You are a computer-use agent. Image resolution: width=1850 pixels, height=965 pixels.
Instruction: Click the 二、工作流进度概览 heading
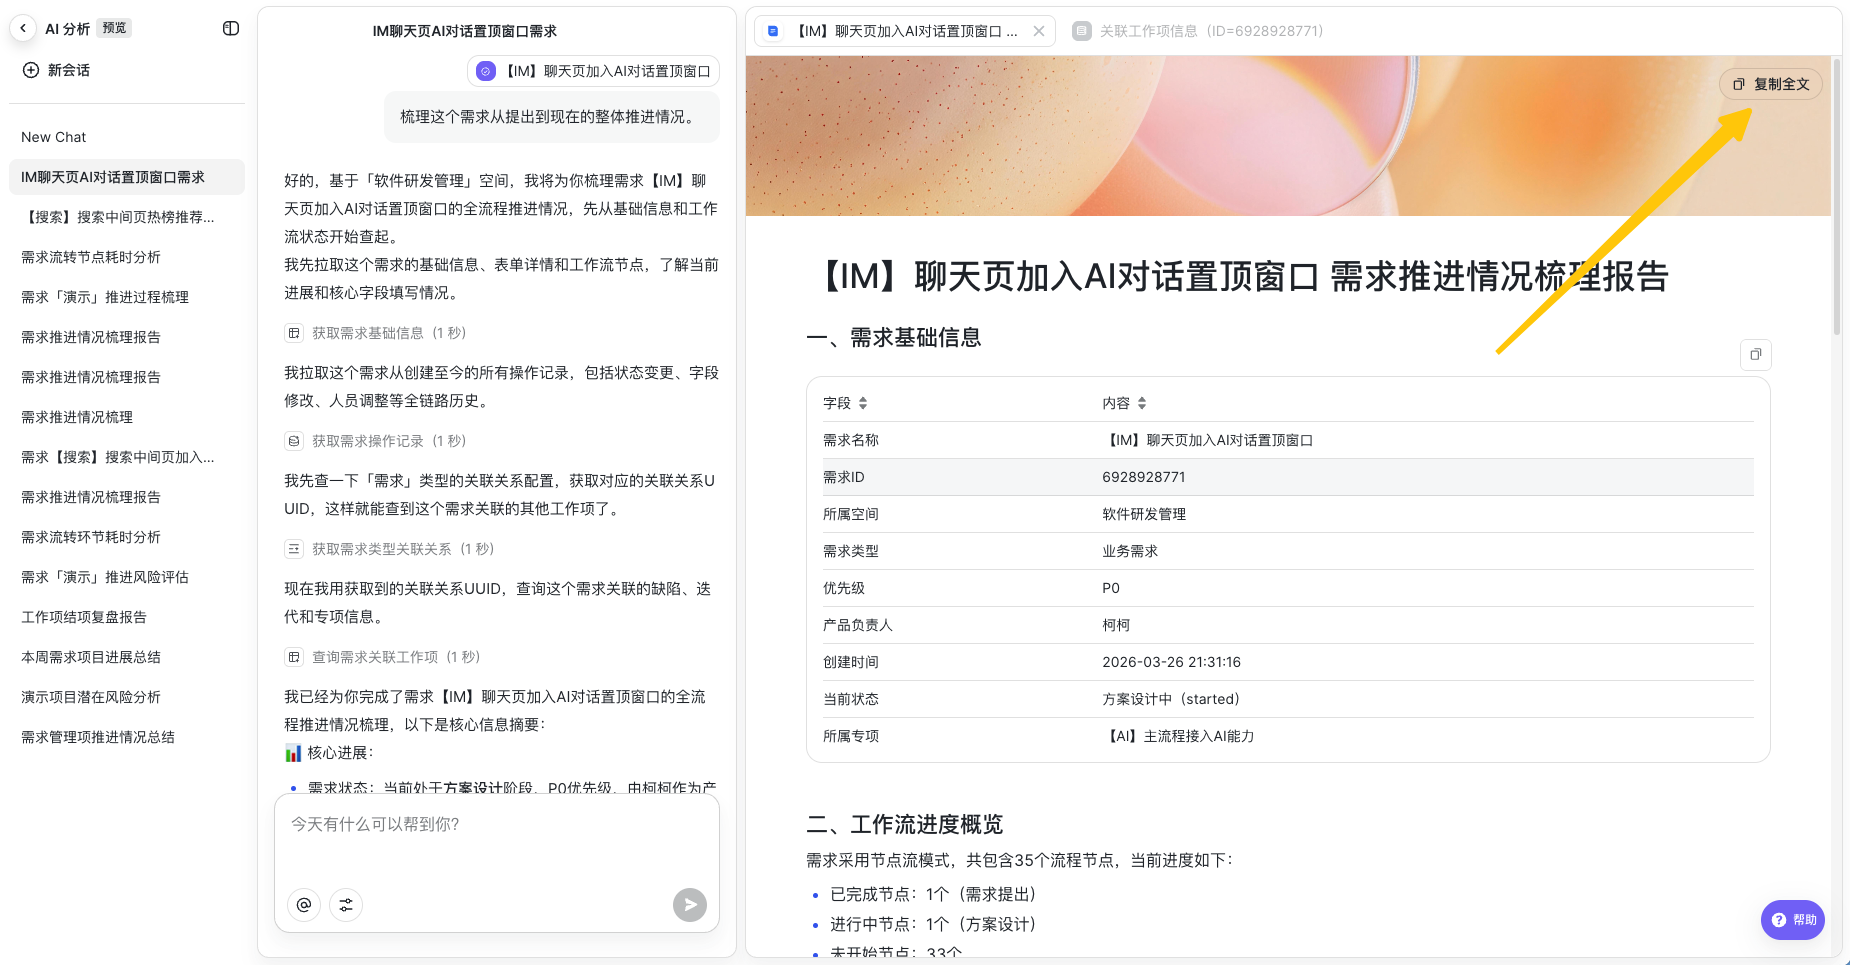pyautogui.click(x=904, y=825)
